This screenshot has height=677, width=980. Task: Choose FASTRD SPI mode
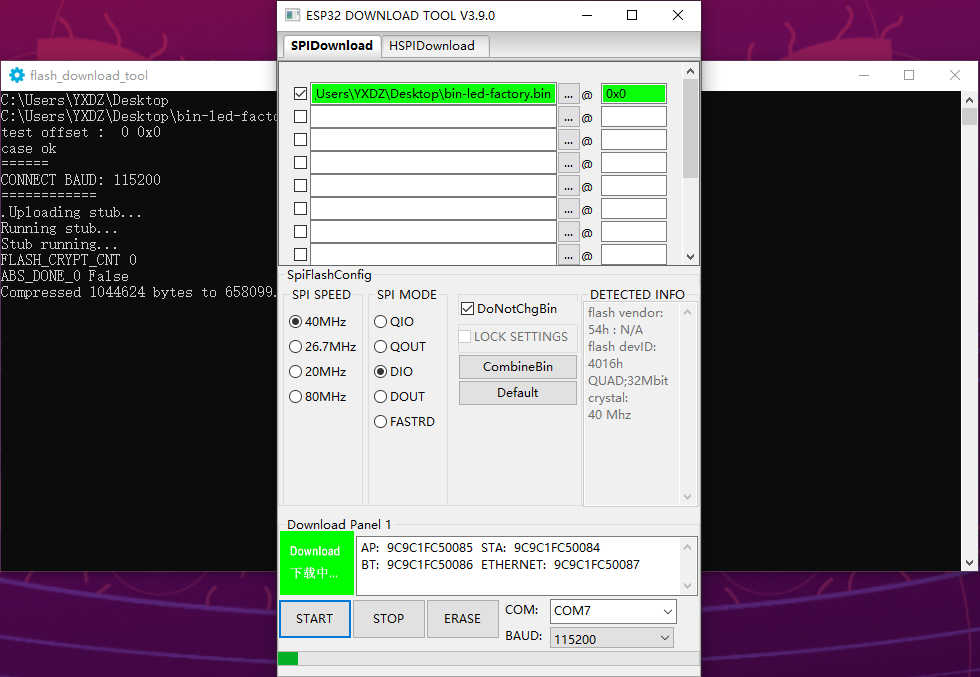pos(404,421)
